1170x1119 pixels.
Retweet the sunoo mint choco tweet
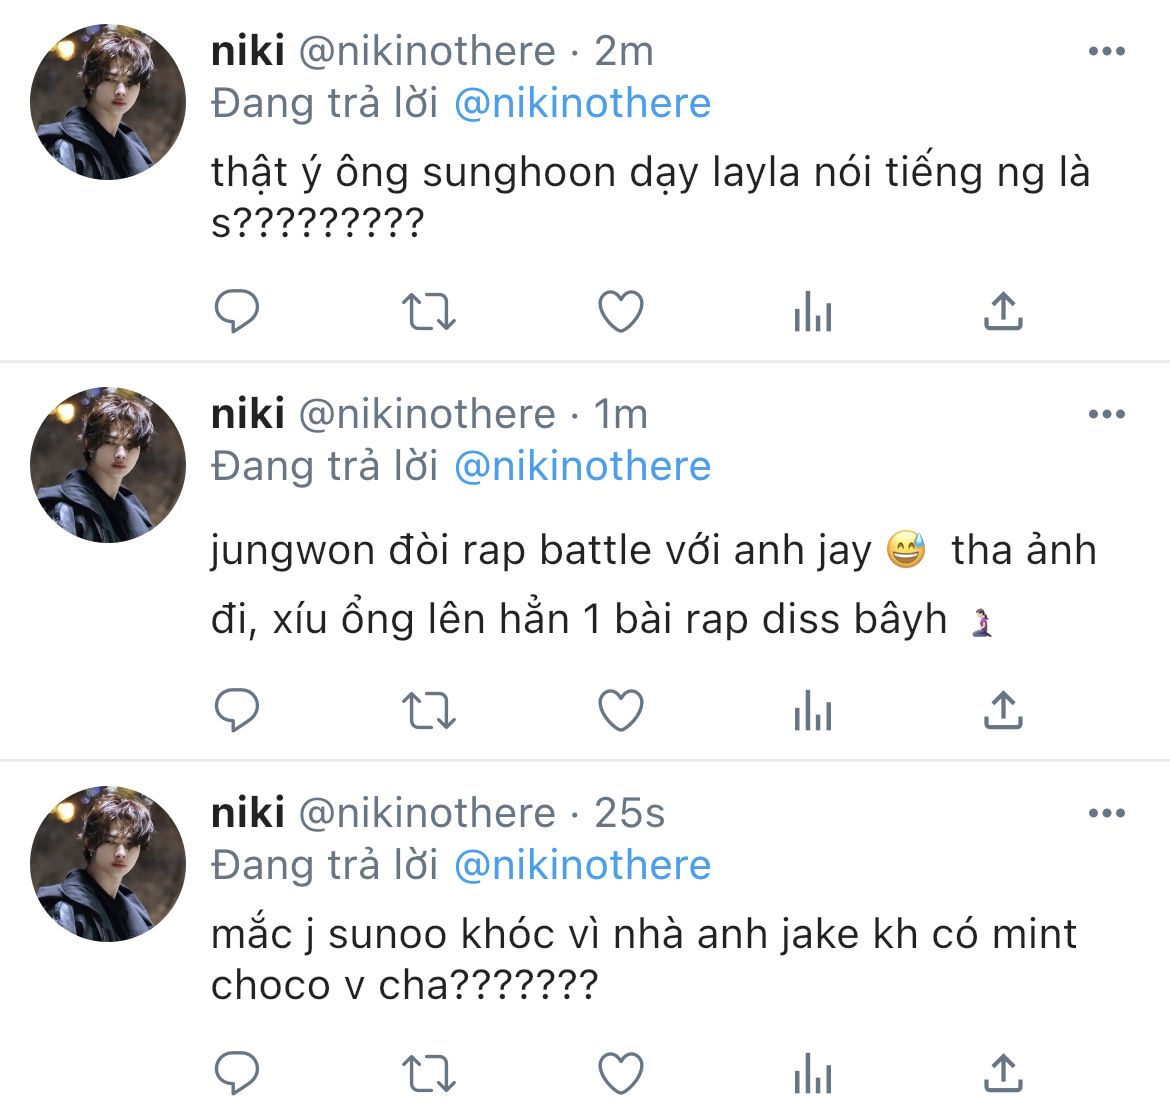tap(428, 1073)
